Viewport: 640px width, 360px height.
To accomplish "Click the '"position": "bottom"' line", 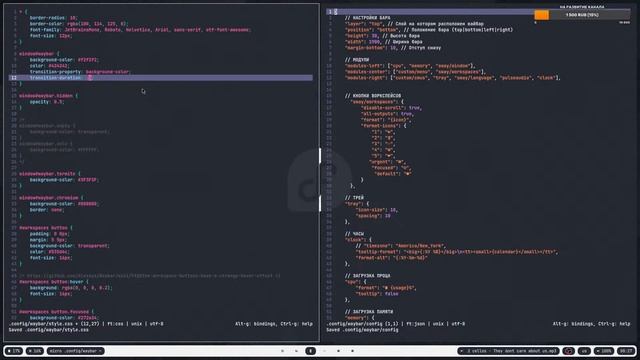I will (x=429, y=30).
